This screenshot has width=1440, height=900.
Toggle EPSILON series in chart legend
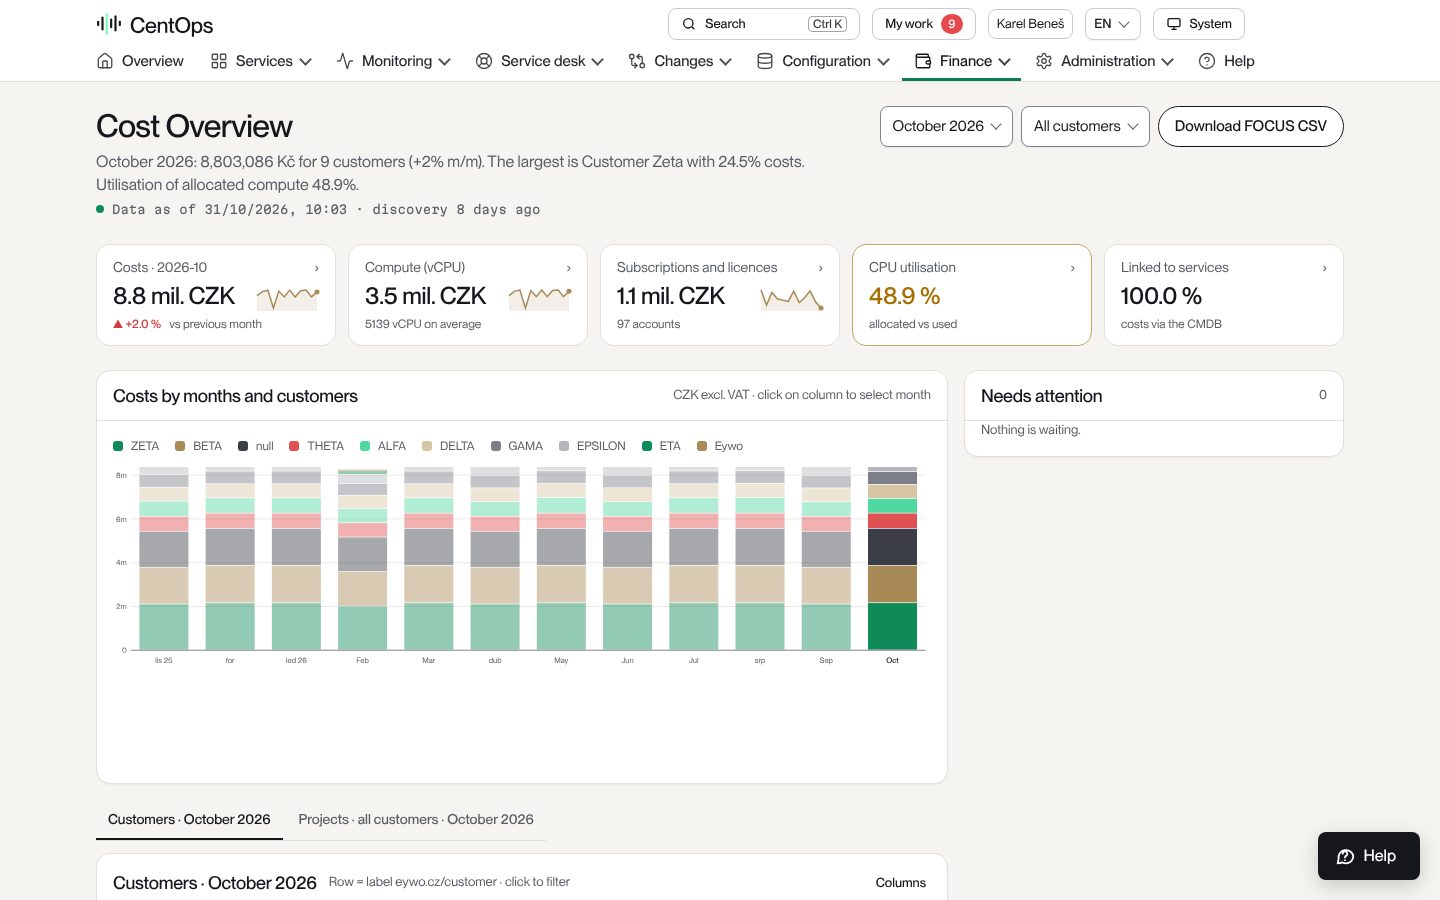(592, 446)
